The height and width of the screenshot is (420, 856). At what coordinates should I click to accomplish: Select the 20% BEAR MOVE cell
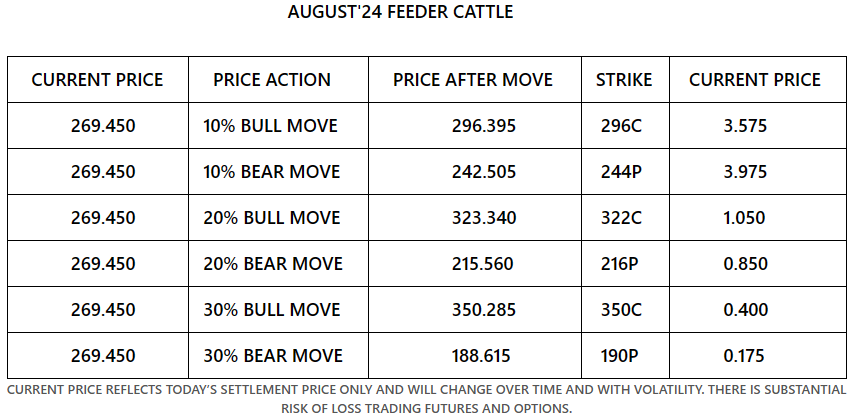coord(272,264)
